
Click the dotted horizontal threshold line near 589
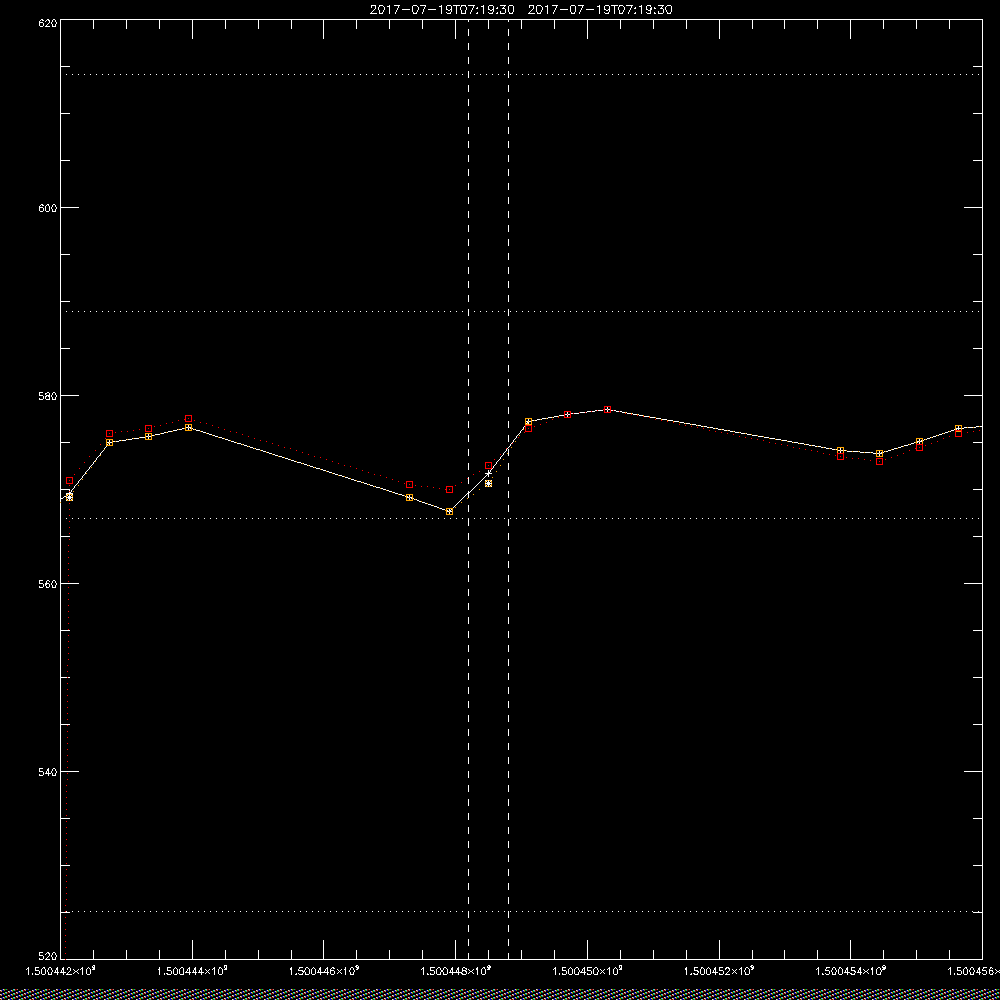click(x=521, y=311)
